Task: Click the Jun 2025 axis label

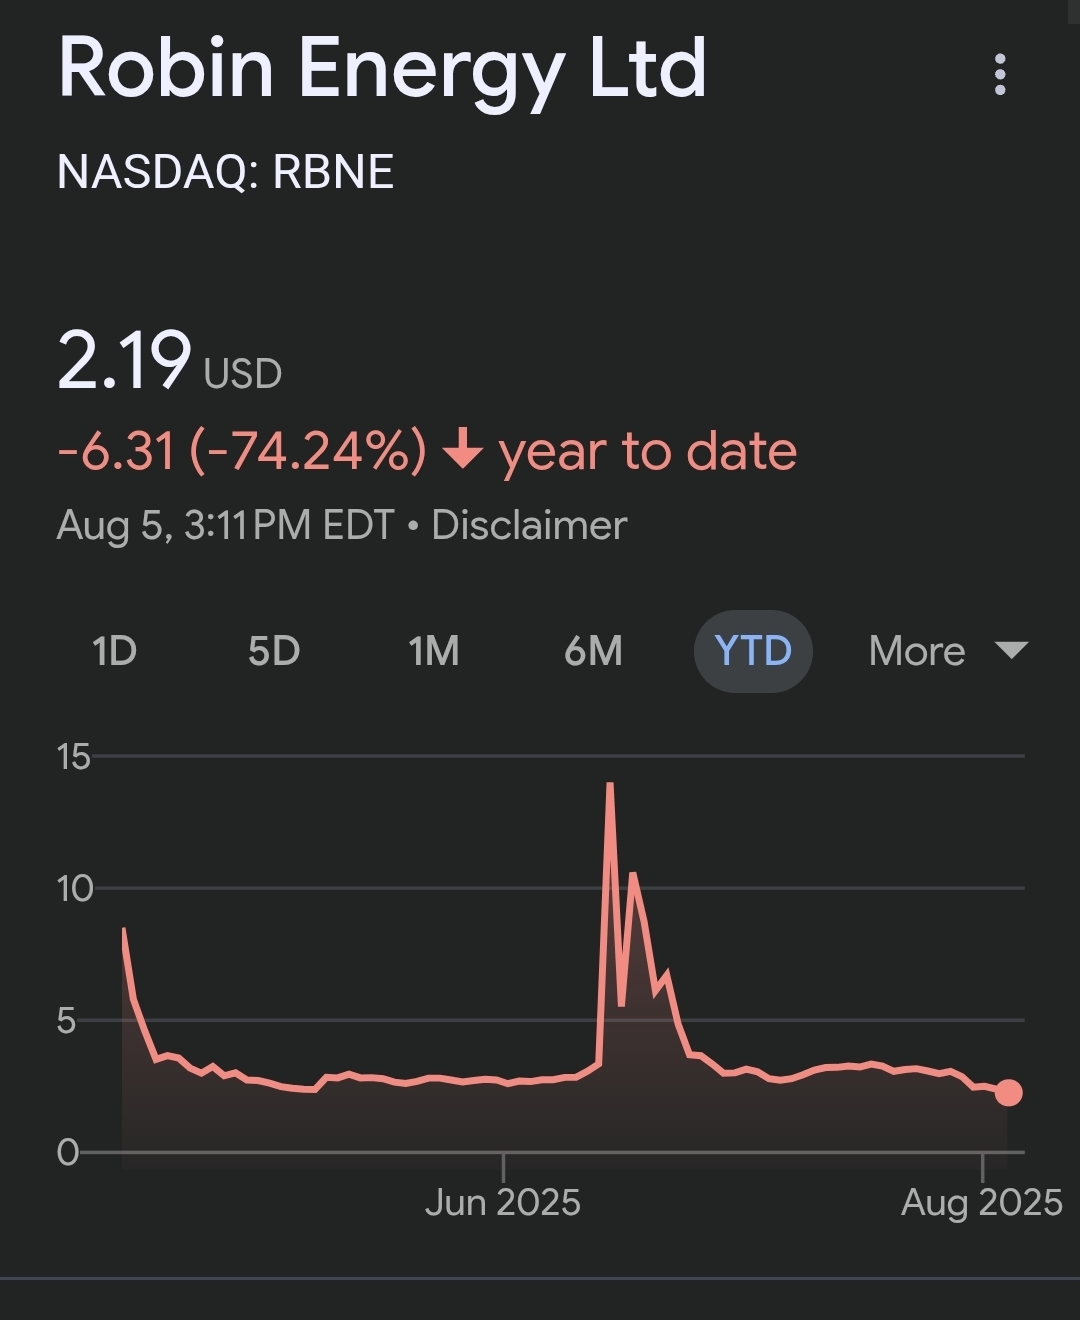Action: tap(503, 1202)
